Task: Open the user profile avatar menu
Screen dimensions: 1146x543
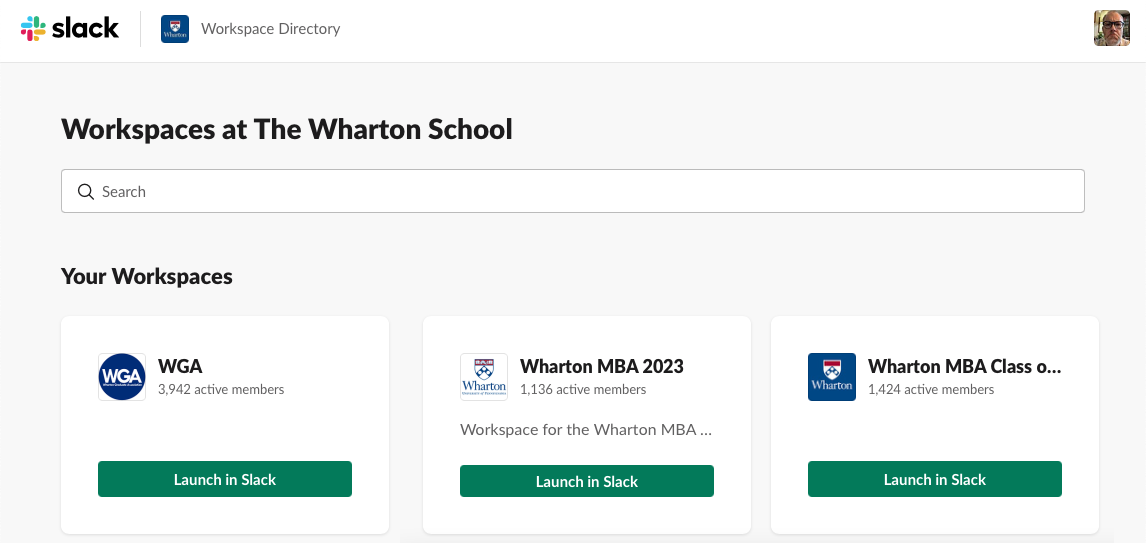Action: 1112,29
